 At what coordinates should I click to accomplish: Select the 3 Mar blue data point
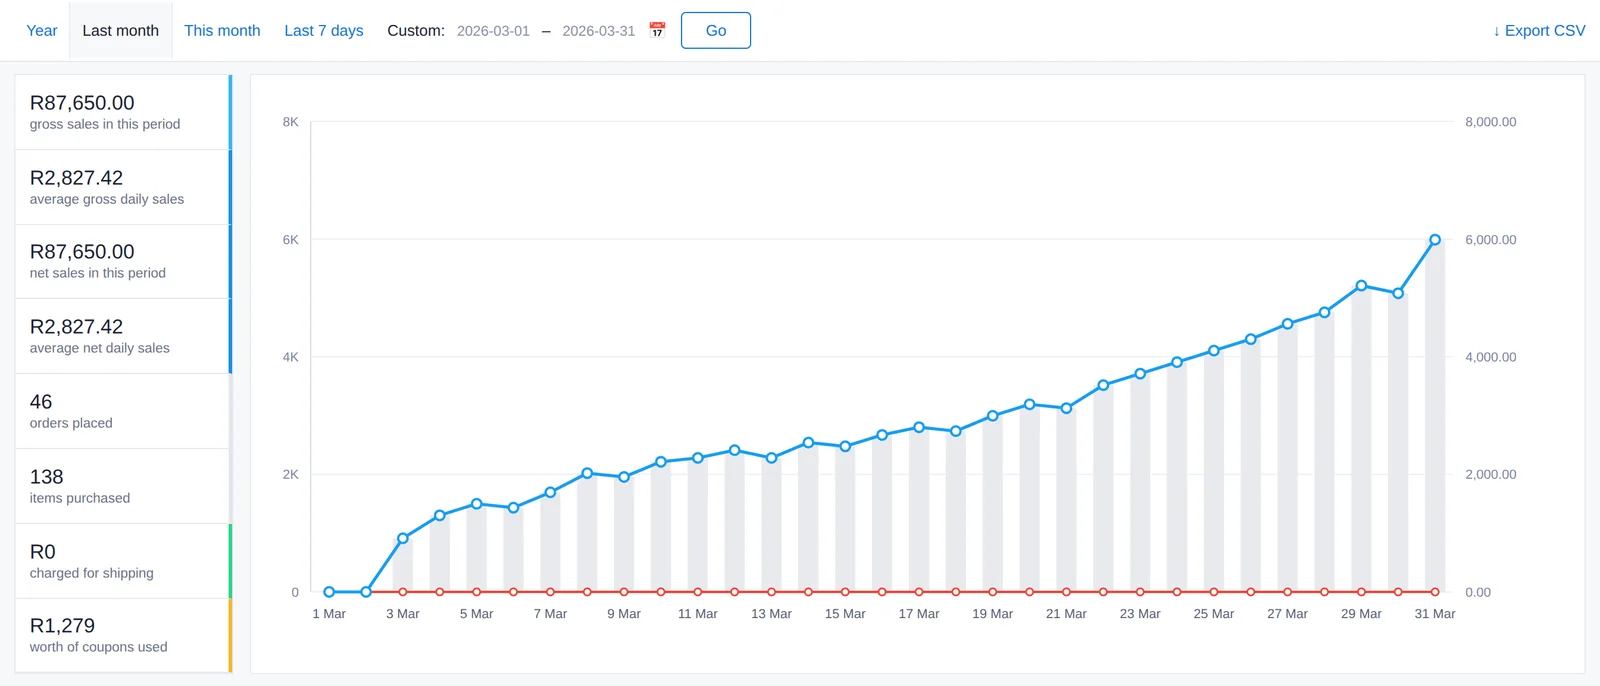click(403, 538)
